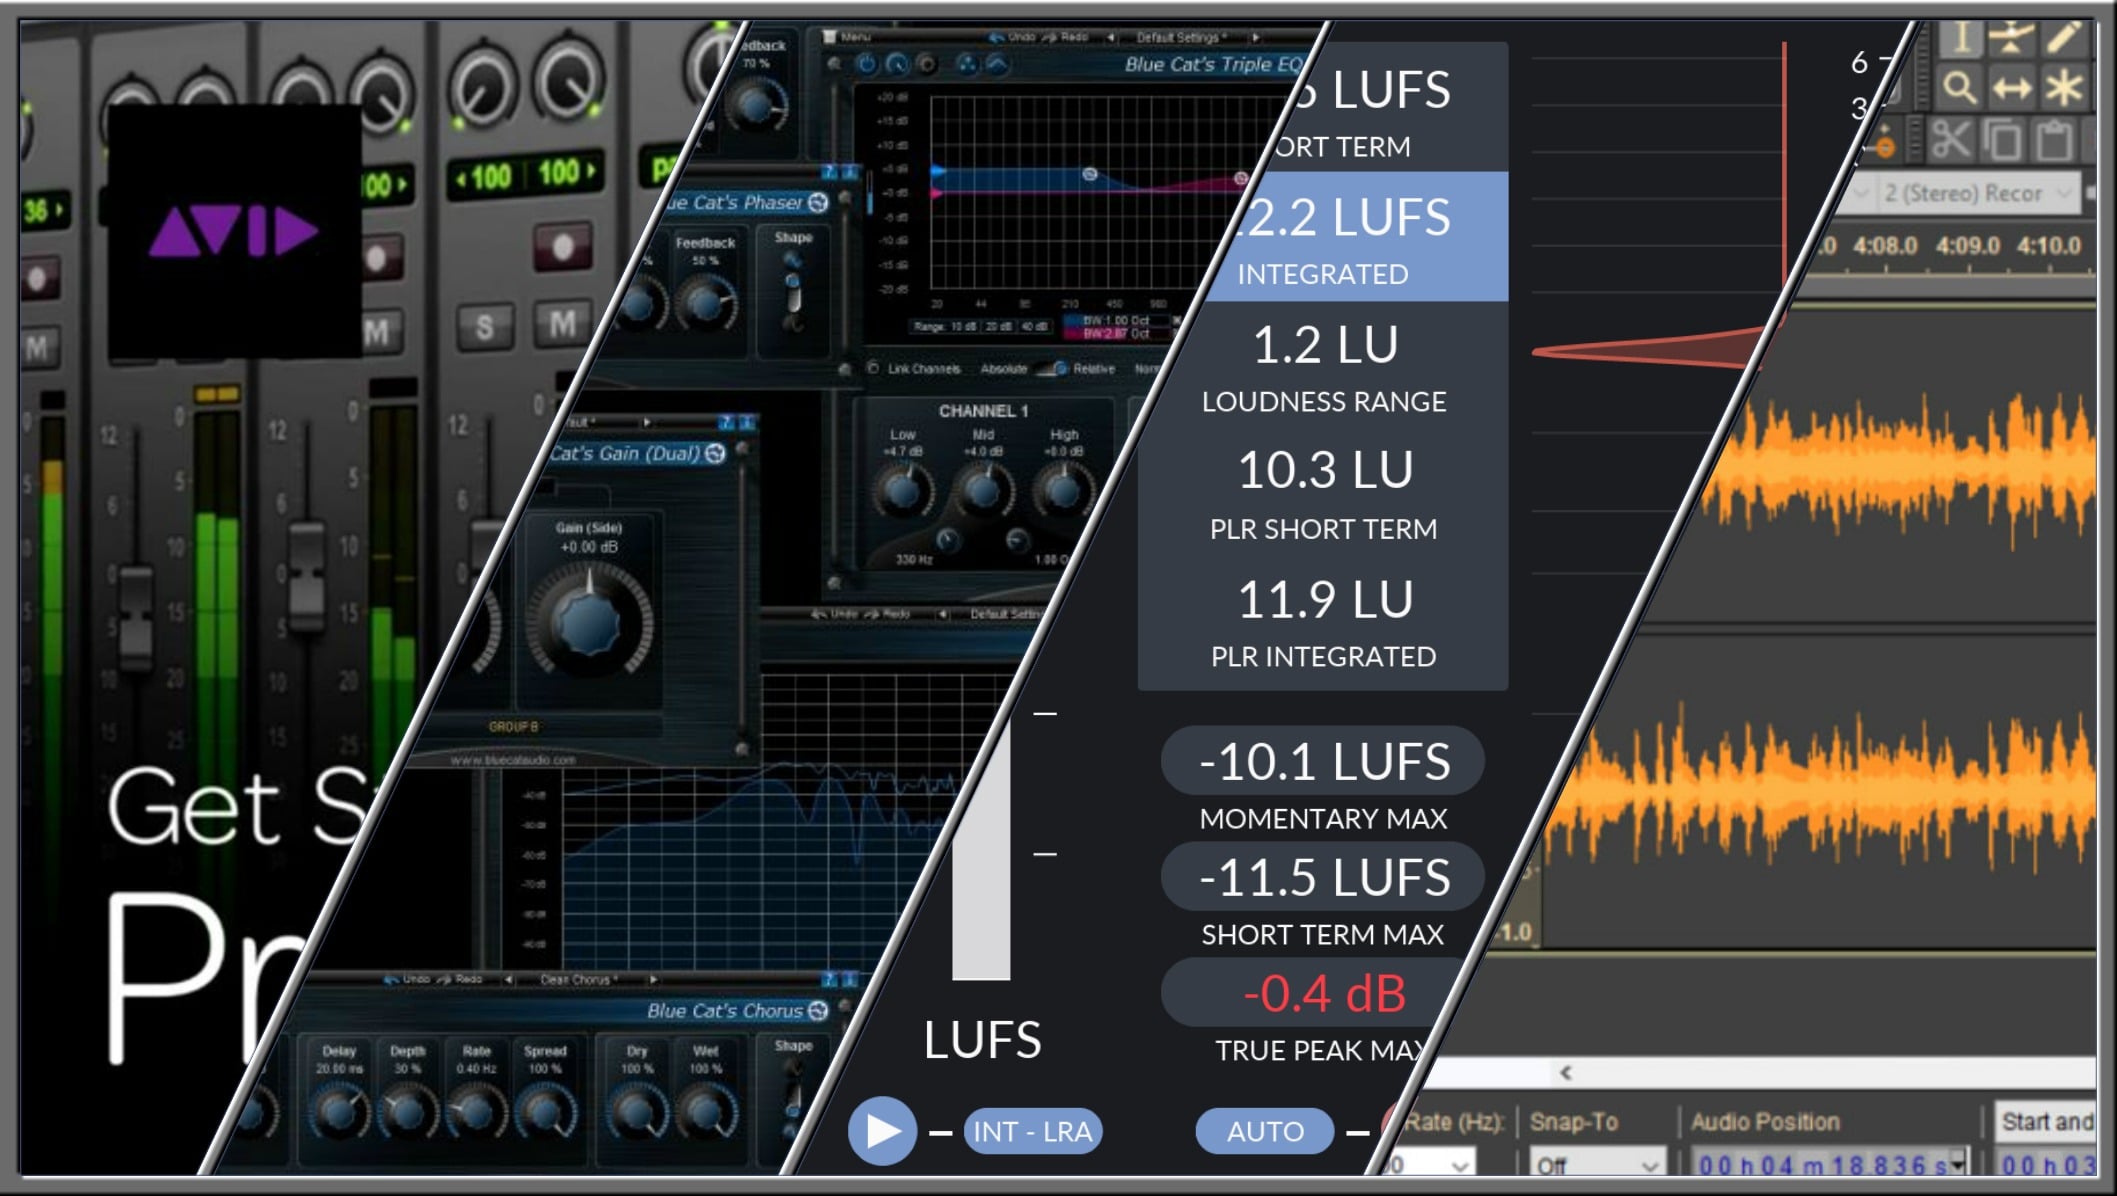2117x1196 pixels.
Task: Expand the Audio Position format arrow
Action: point(1957,1163)
